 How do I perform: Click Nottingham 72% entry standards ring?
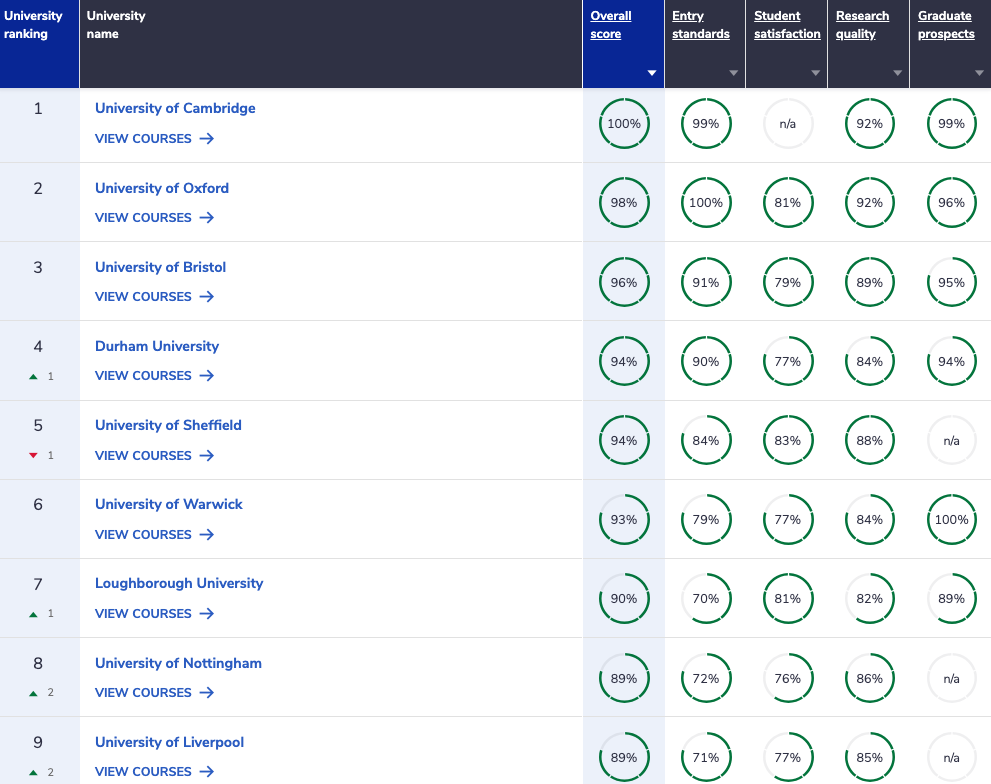[706, 678]
